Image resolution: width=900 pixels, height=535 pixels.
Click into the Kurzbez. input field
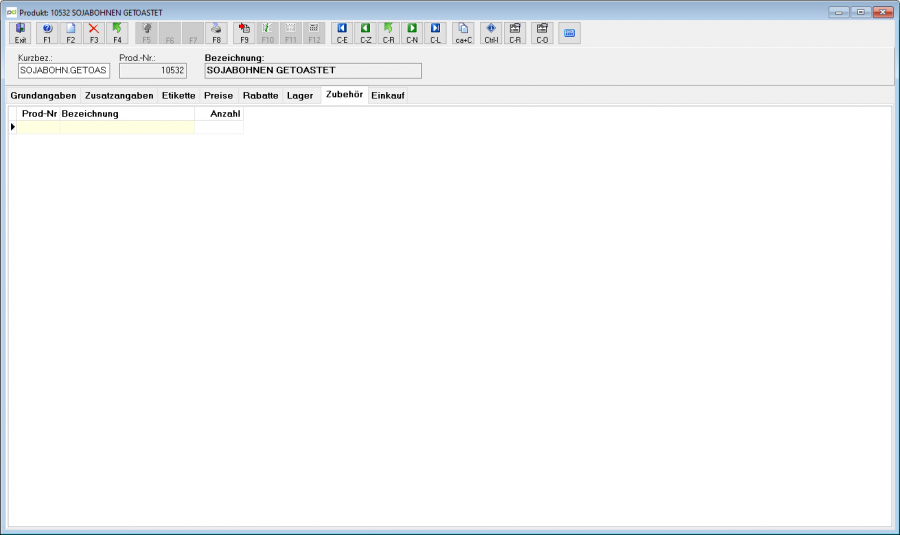pyautogui.click(x=64, y=71)
